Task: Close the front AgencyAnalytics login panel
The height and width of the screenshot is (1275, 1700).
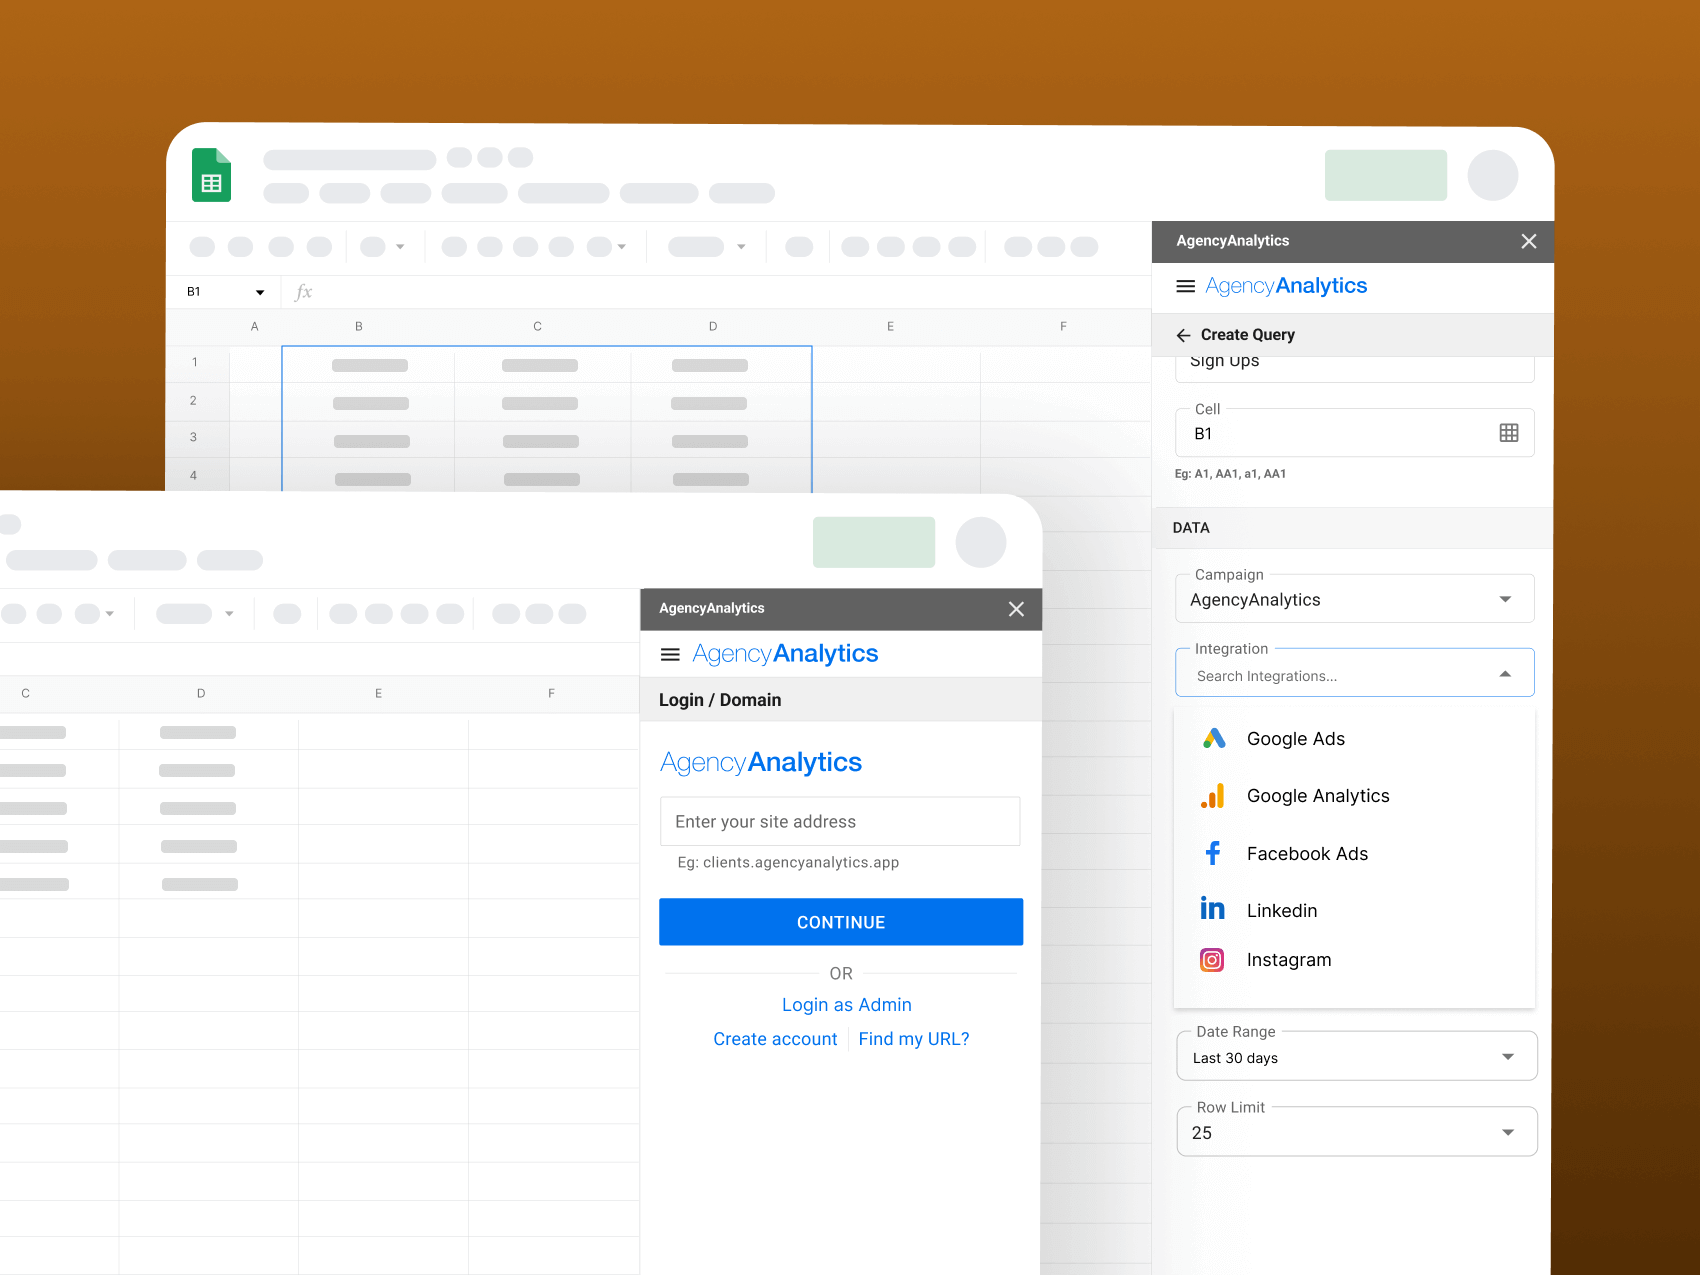Action: pos(1016,609)
